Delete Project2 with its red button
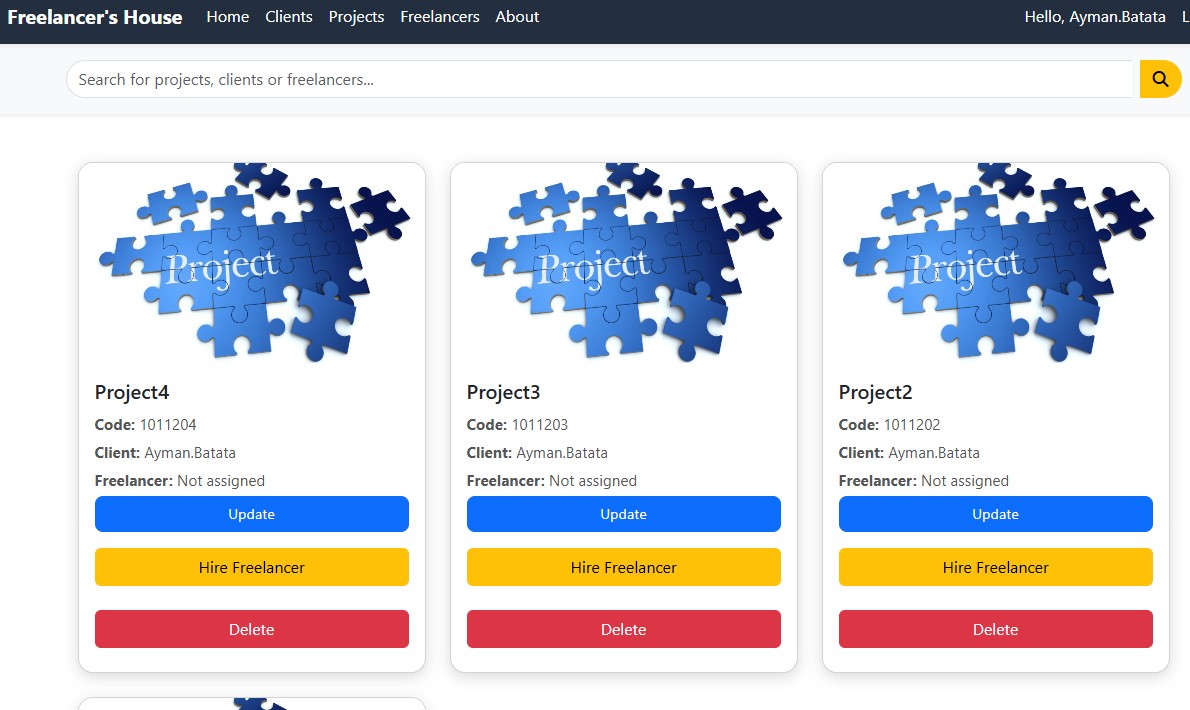Screen dimensions: 1190x710 [996, 629]
